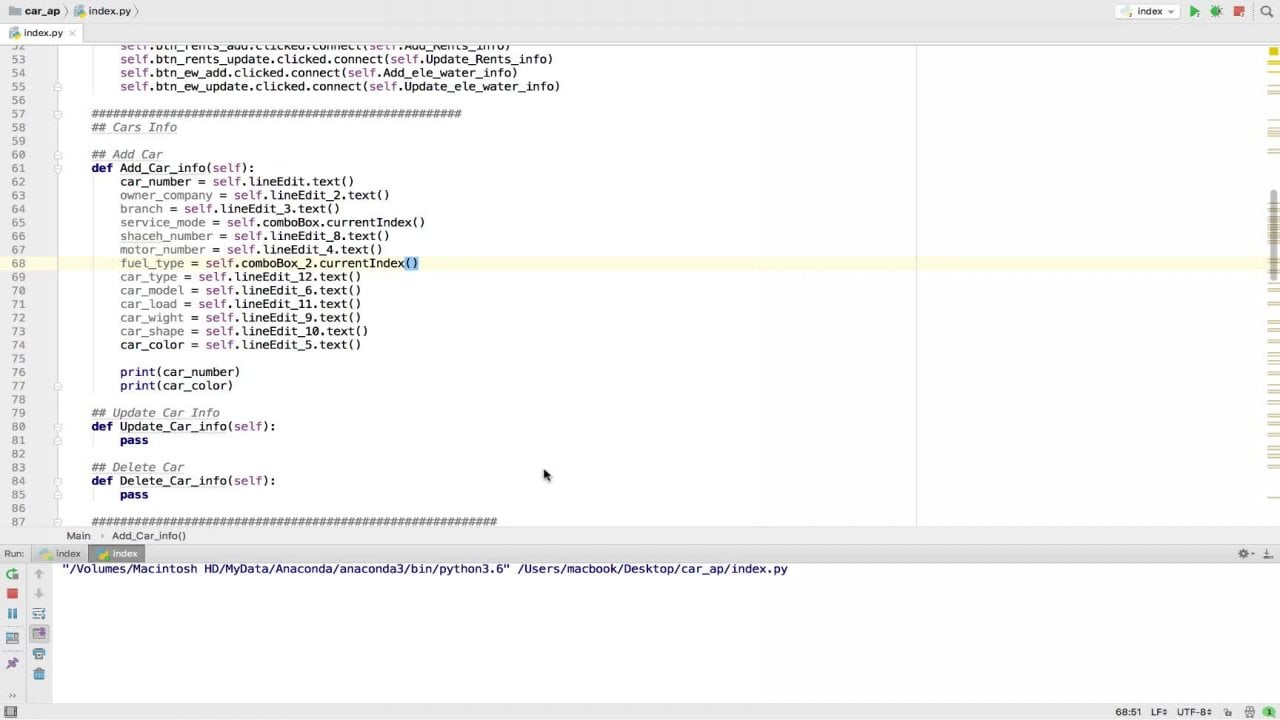Toggle scroll to end of console
Screen dimensions: 1280x720
pyautogui.click(x=39, y=634)
